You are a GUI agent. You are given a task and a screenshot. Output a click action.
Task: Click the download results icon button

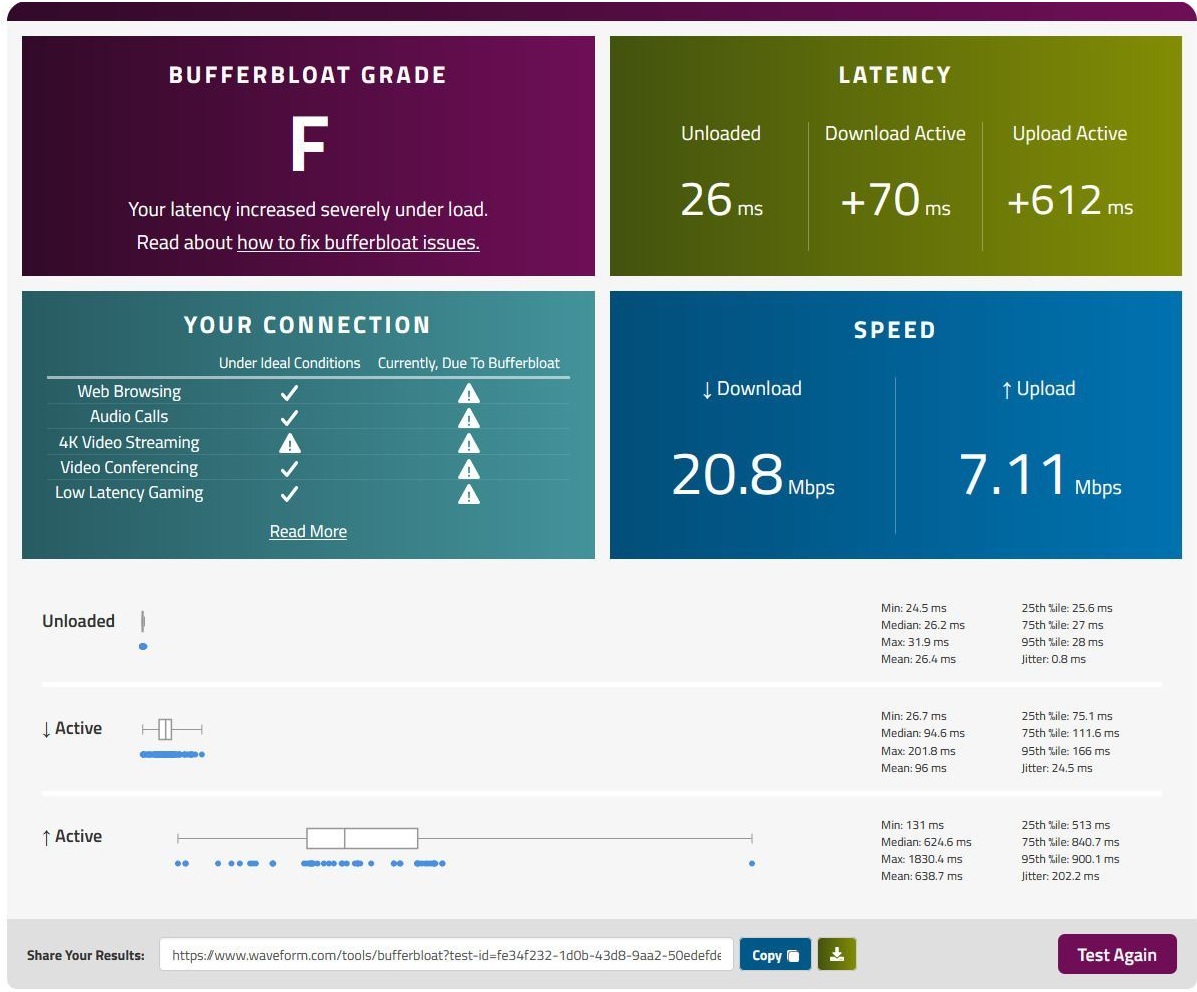point(837,954)
